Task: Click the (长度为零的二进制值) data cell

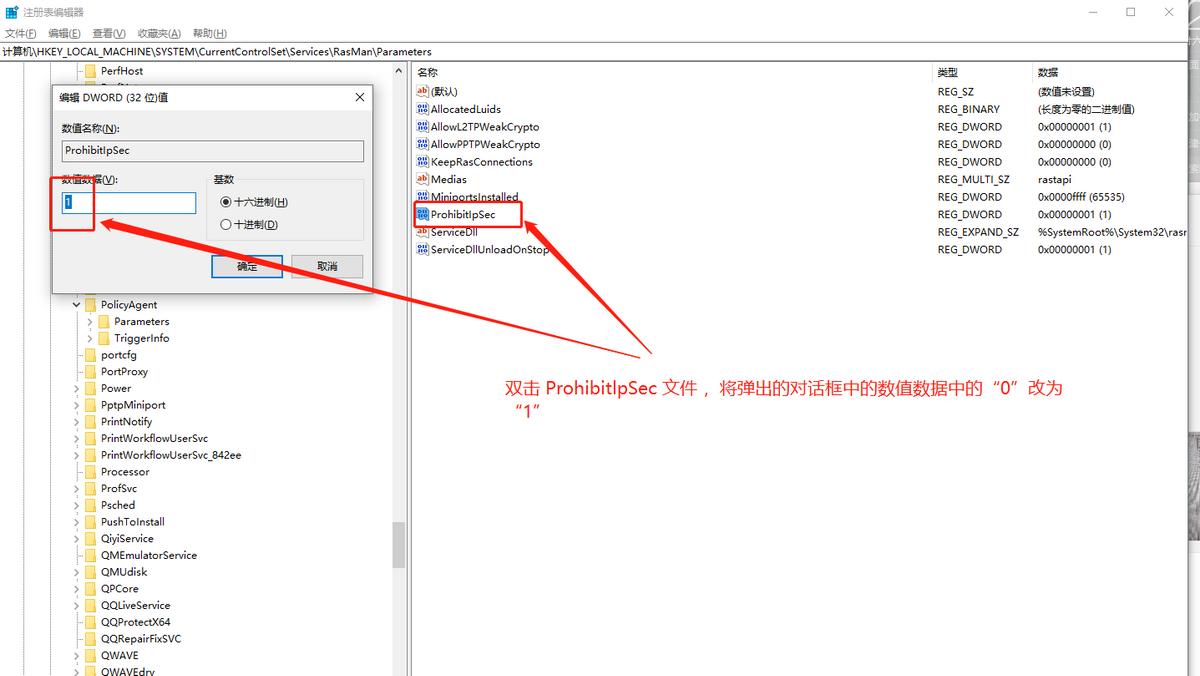Action: pos(1085,109)
